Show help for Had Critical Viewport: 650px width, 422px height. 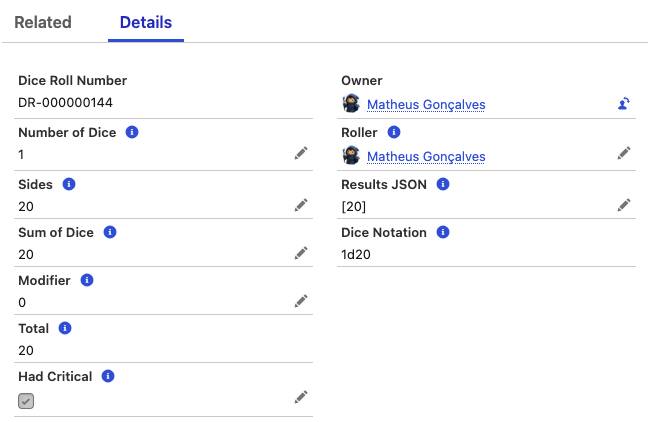108,376
